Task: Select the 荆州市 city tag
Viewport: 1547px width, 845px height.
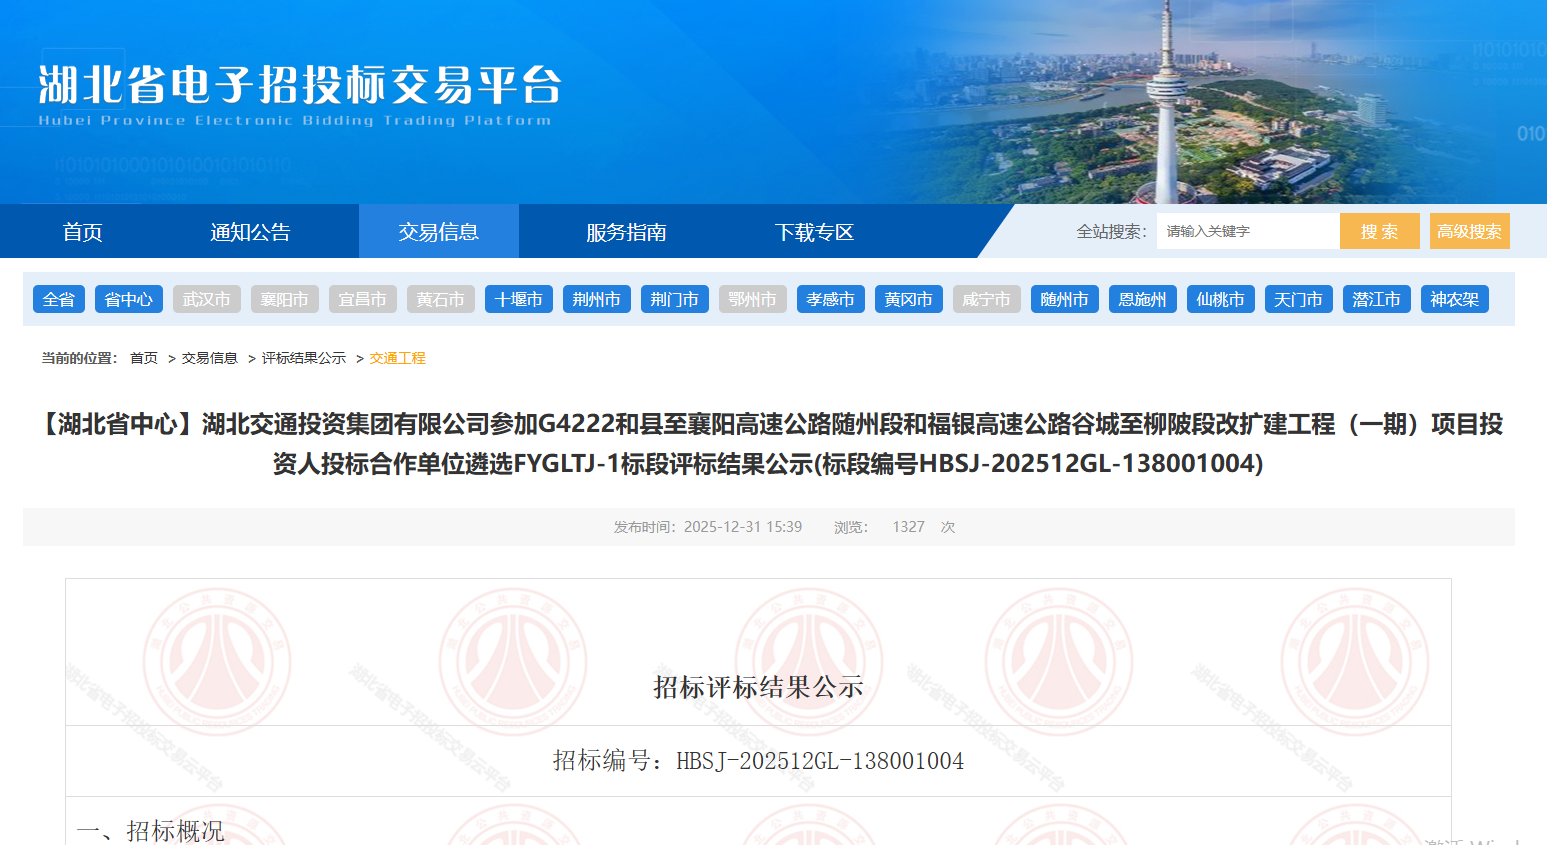Action: tap(597, 299)
